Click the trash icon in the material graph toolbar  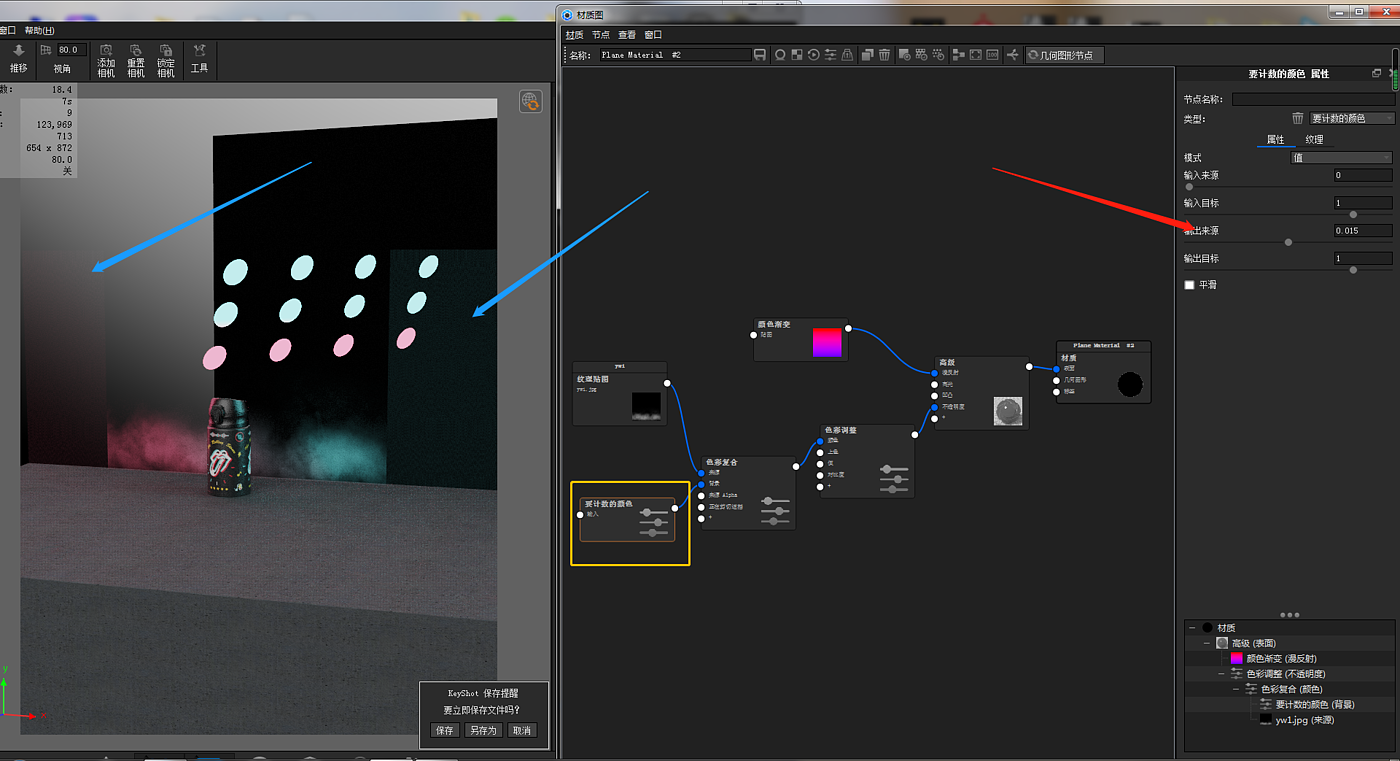pos(884,55)
